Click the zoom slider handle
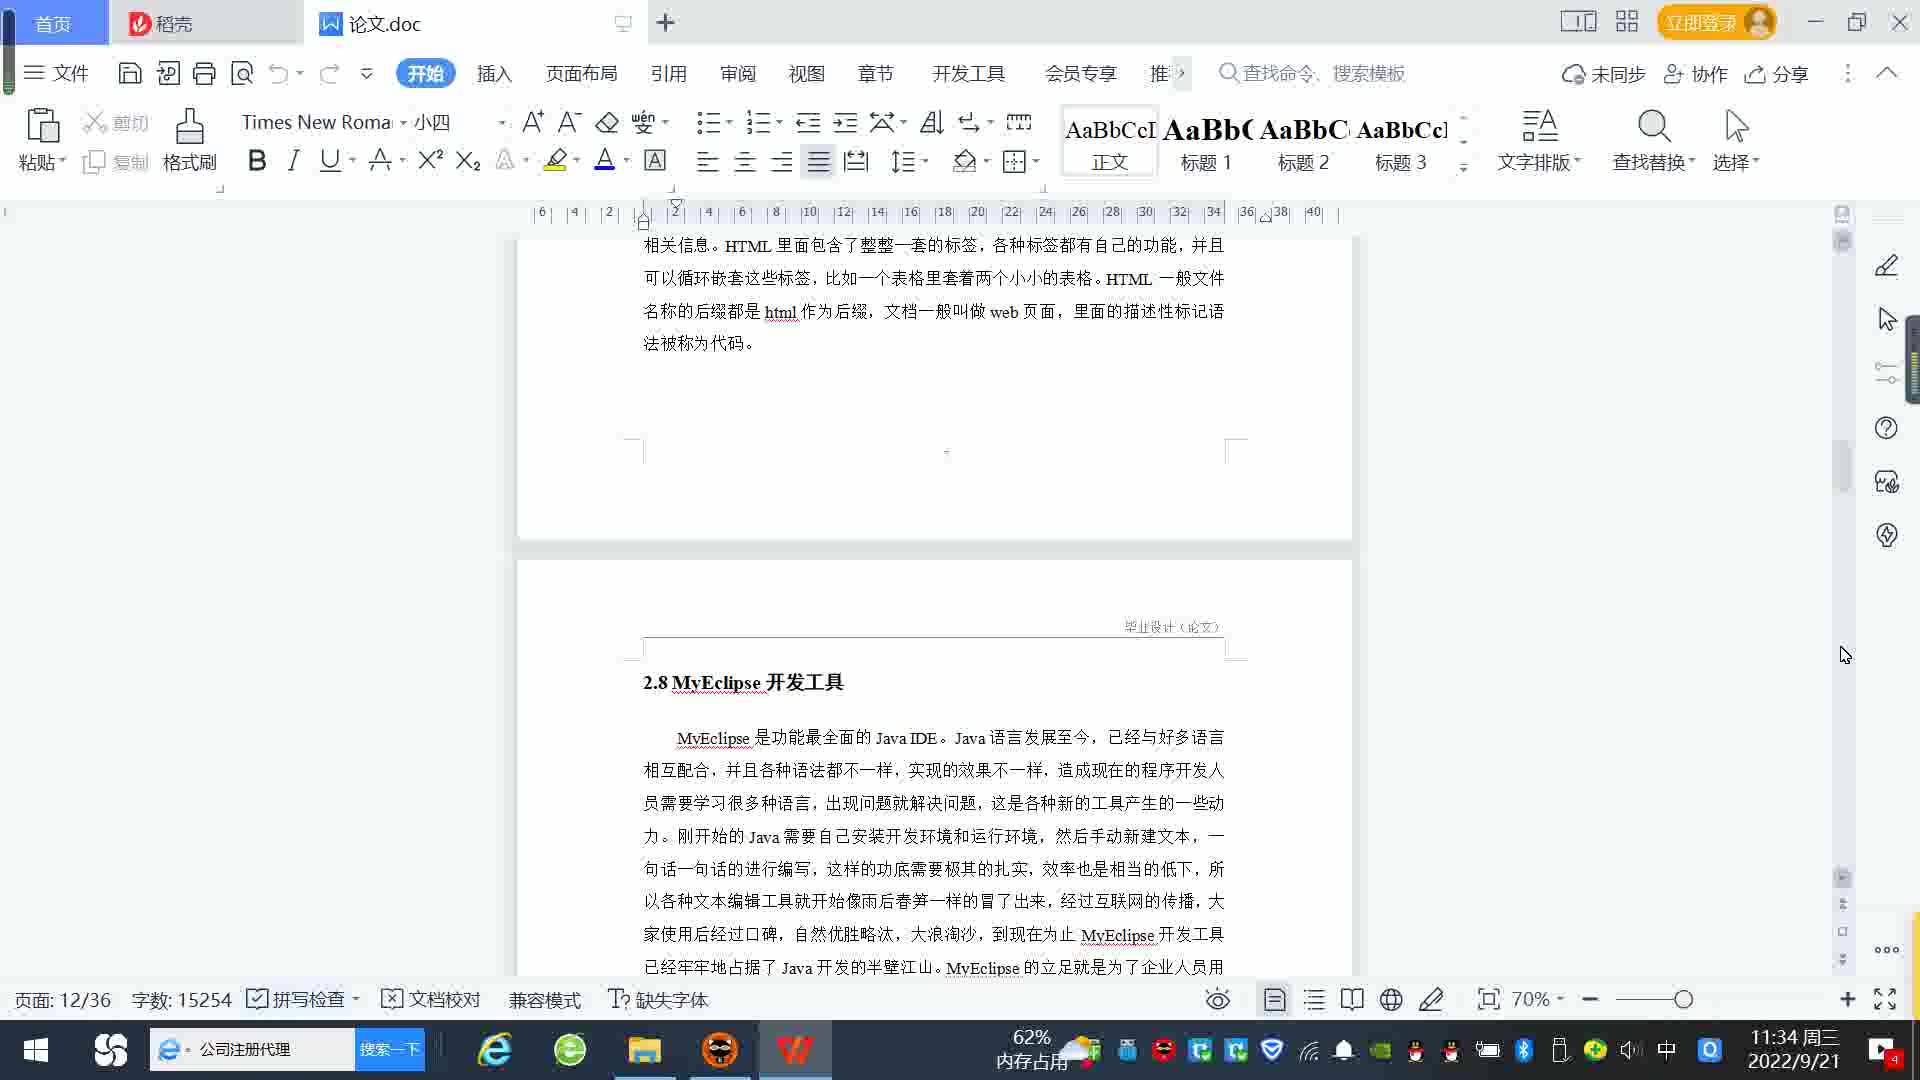Image resolution: width=1920 pixels, height=1080 pixels. click(1683, 1000)
